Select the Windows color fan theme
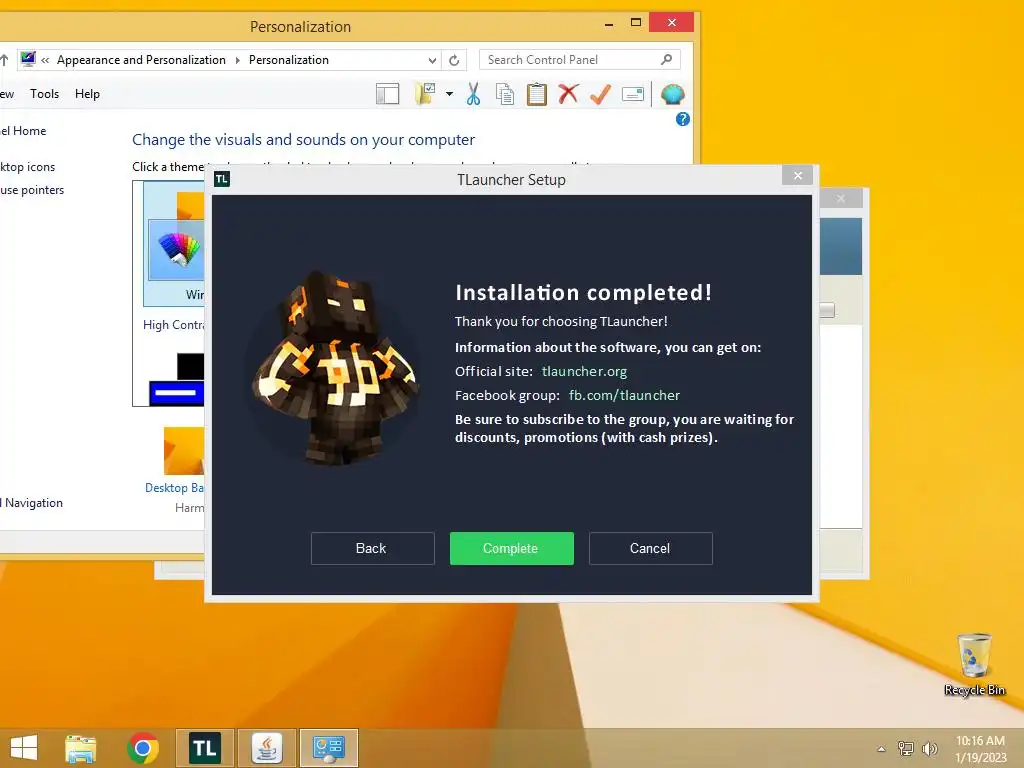Viewport: 1024px width, 768px height. coord(176,250)
